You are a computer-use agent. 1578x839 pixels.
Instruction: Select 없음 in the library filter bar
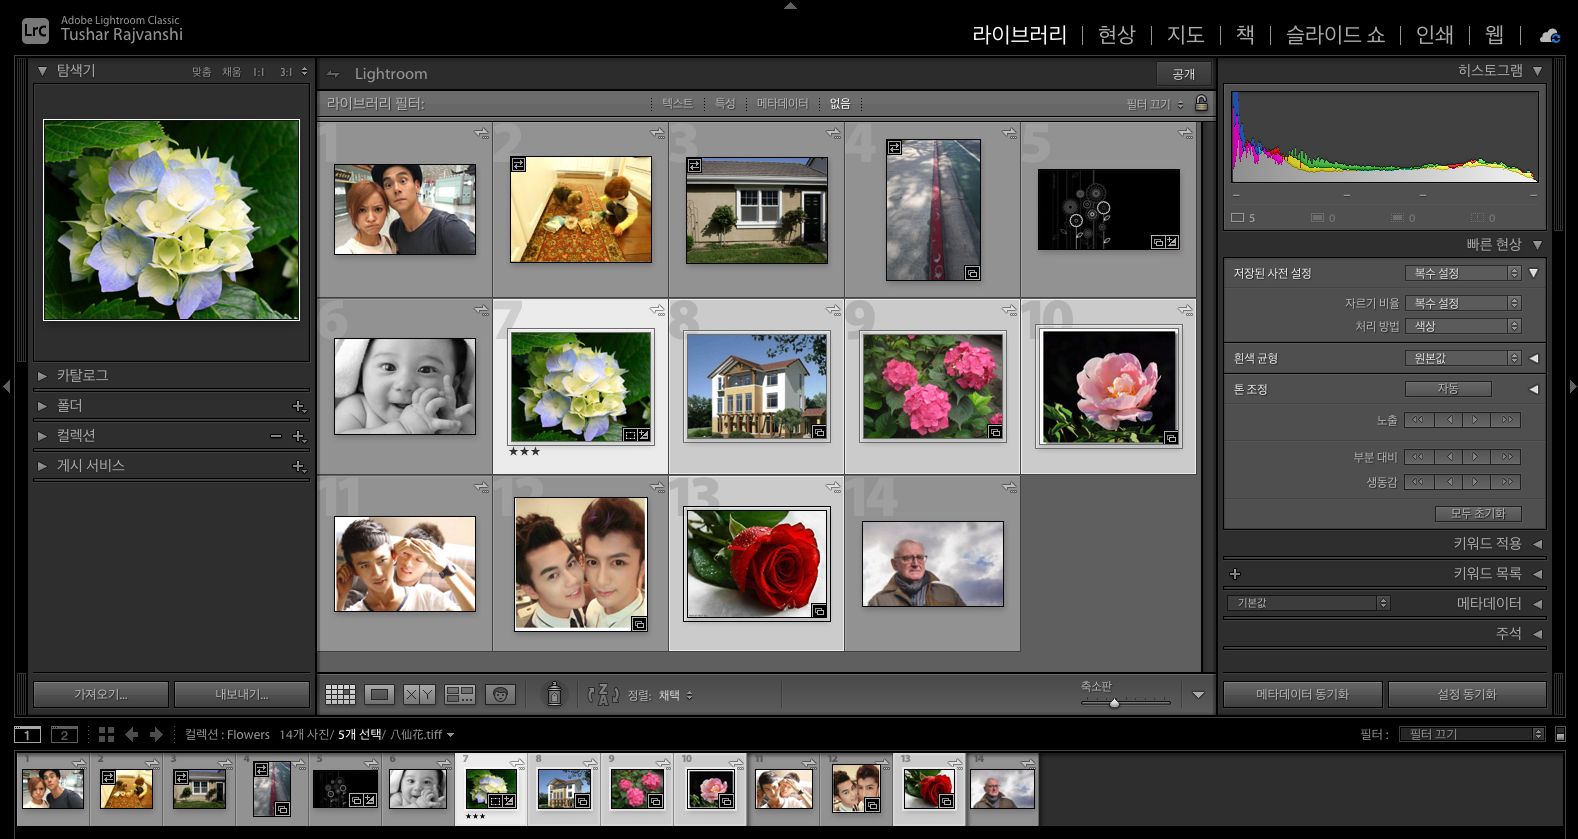840,104
